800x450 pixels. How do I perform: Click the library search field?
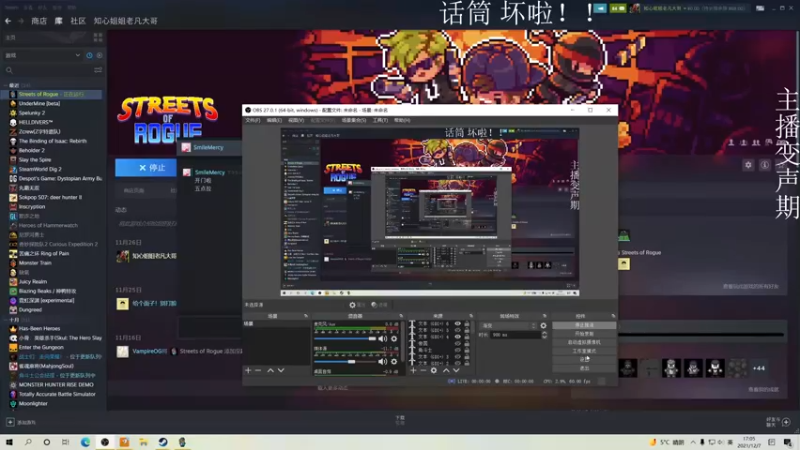48,70
